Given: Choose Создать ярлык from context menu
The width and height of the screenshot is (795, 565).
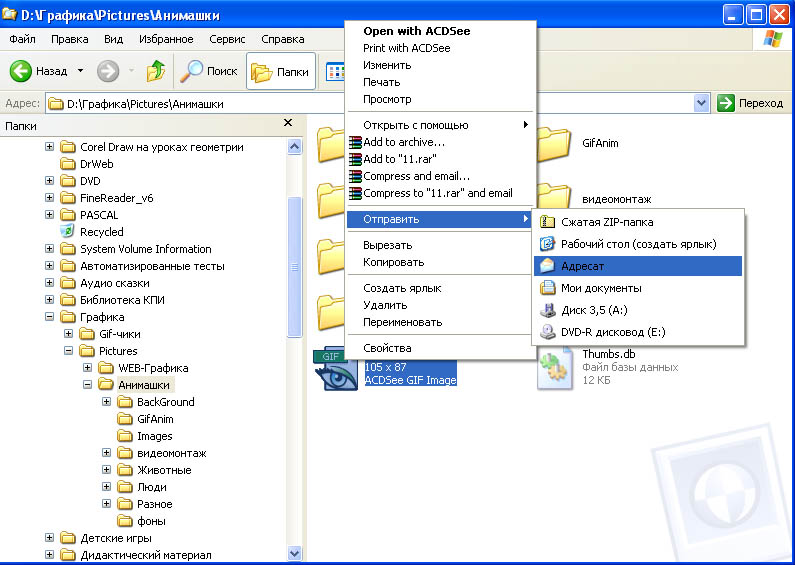Looking at the screenshot, I should [440, 288].
